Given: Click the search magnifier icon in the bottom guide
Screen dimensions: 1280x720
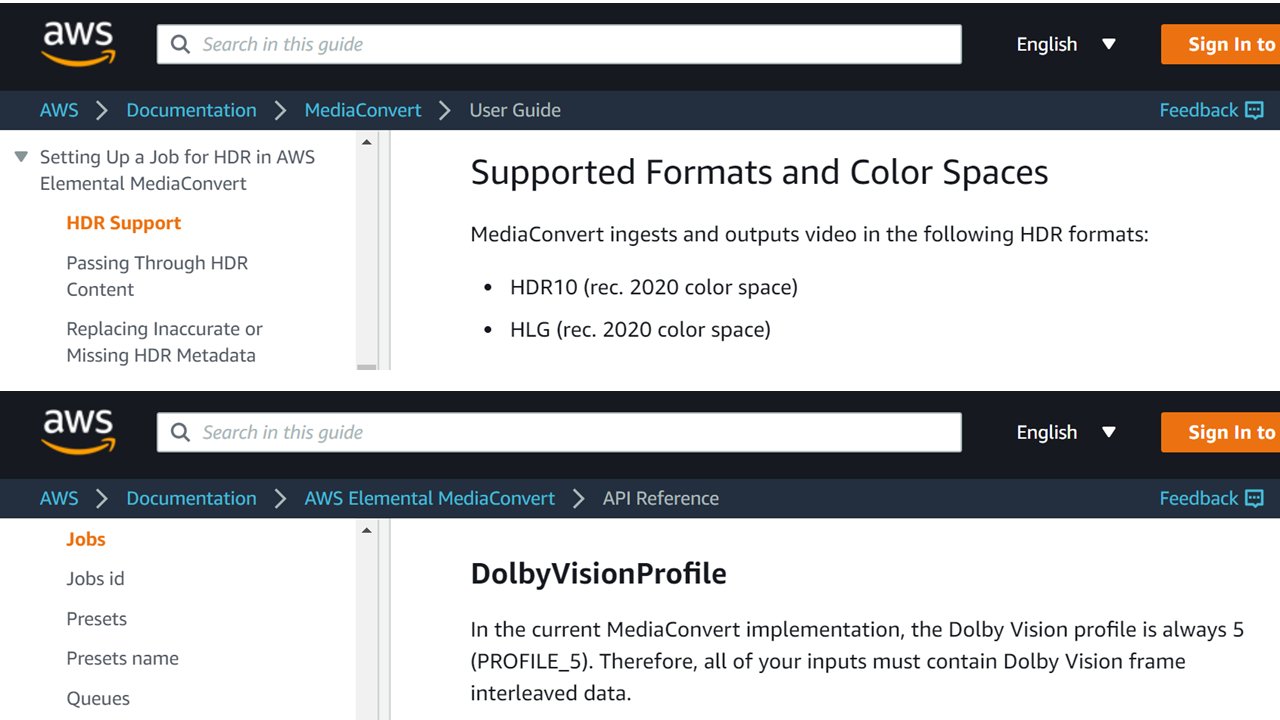Looking at the screenshot, I should click(x=180, y=432).
